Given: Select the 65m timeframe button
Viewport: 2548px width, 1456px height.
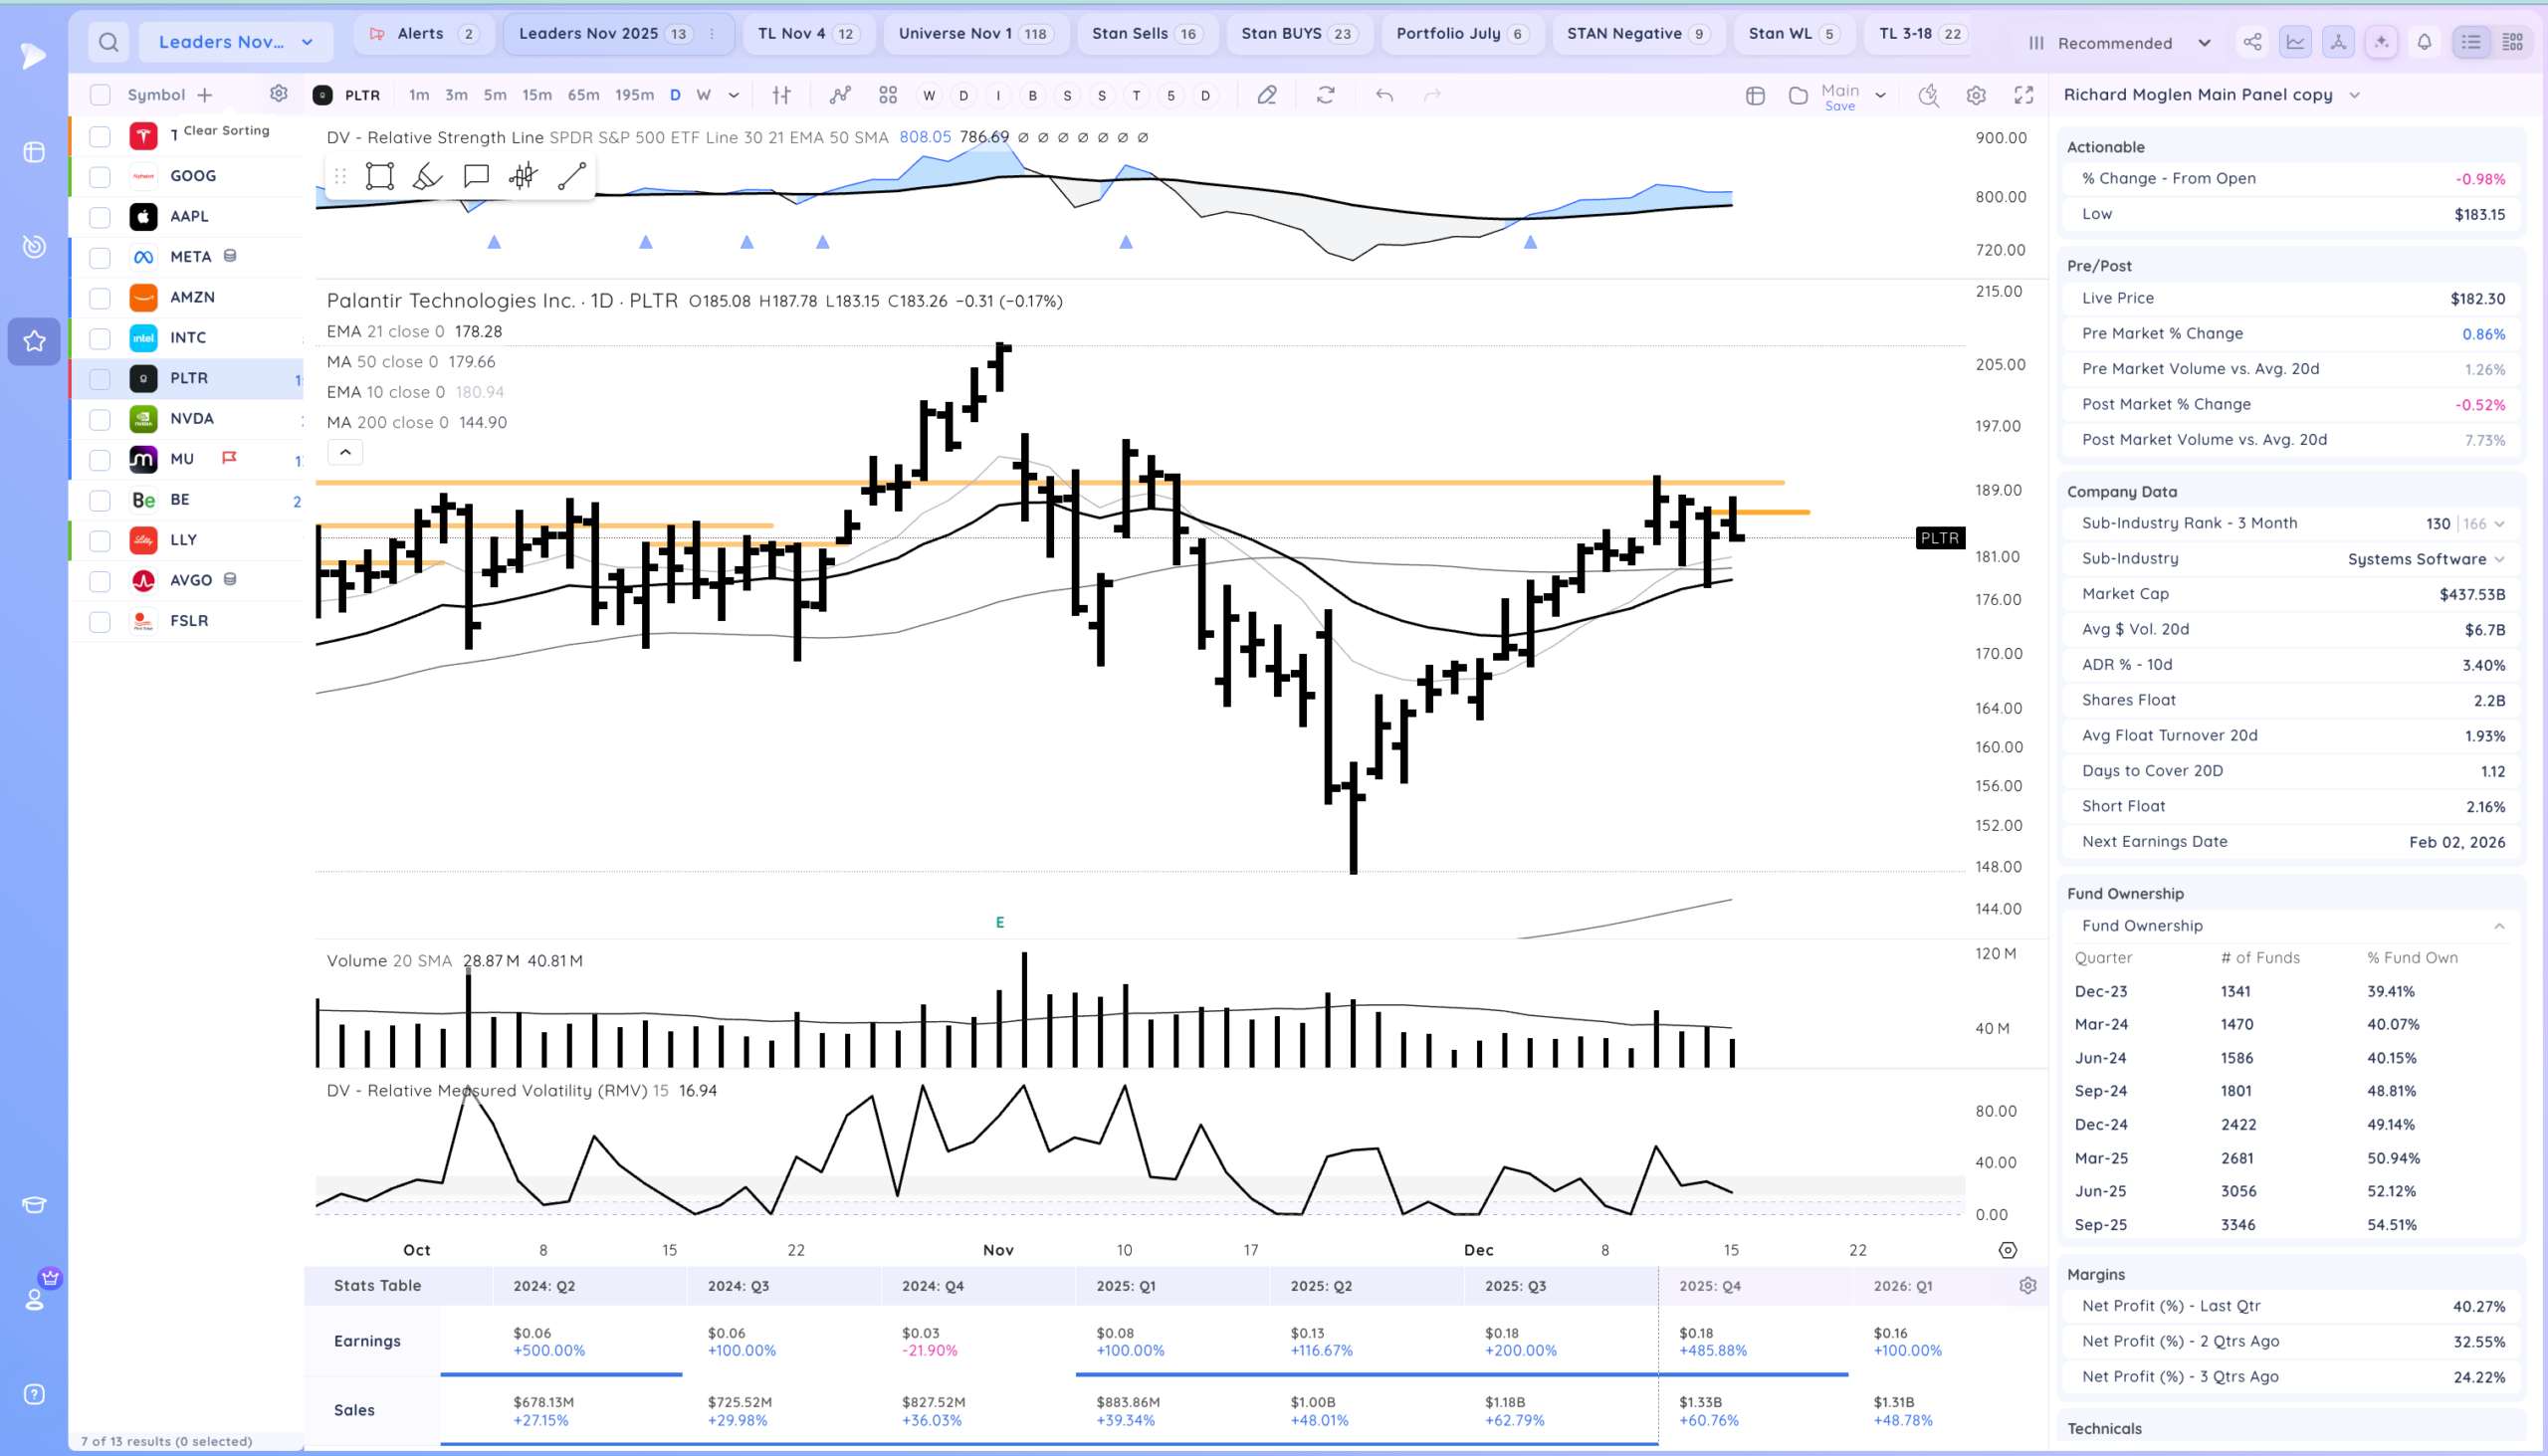Looking at the screenshot, I should [x=583, y=95].
